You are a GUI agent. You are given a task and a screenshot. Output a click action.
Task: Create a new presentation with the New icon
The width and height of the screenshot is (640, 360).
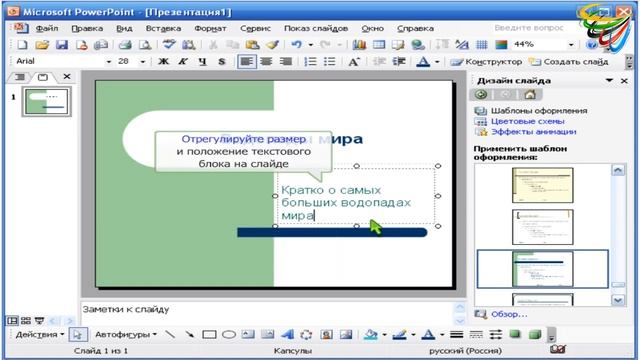click(x=22, y=44)
